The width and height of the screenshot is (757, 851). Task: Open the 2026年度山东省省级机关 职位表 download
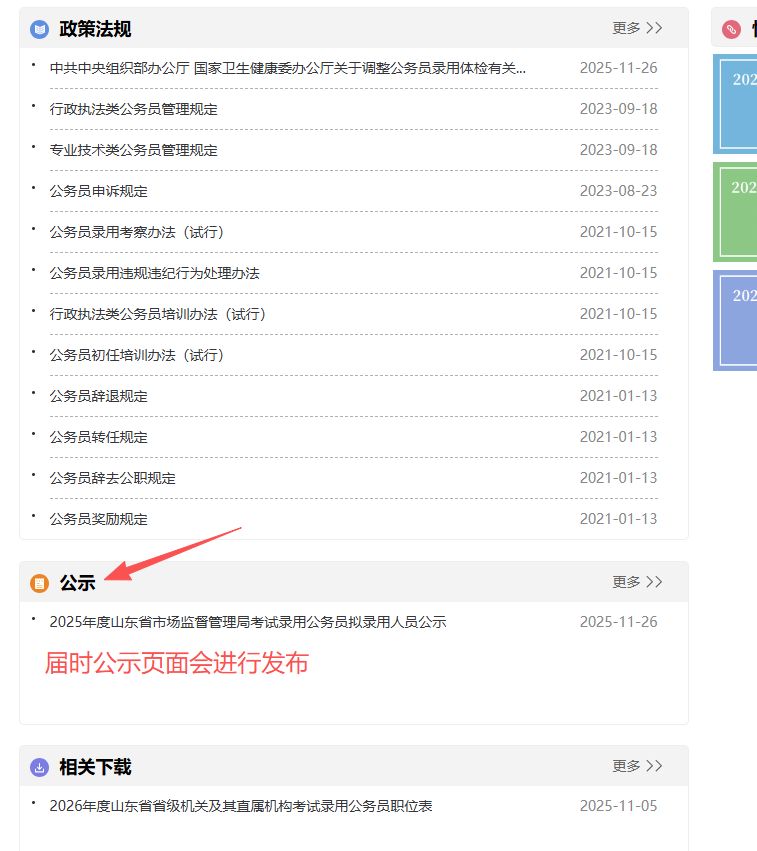click(240, 806)
